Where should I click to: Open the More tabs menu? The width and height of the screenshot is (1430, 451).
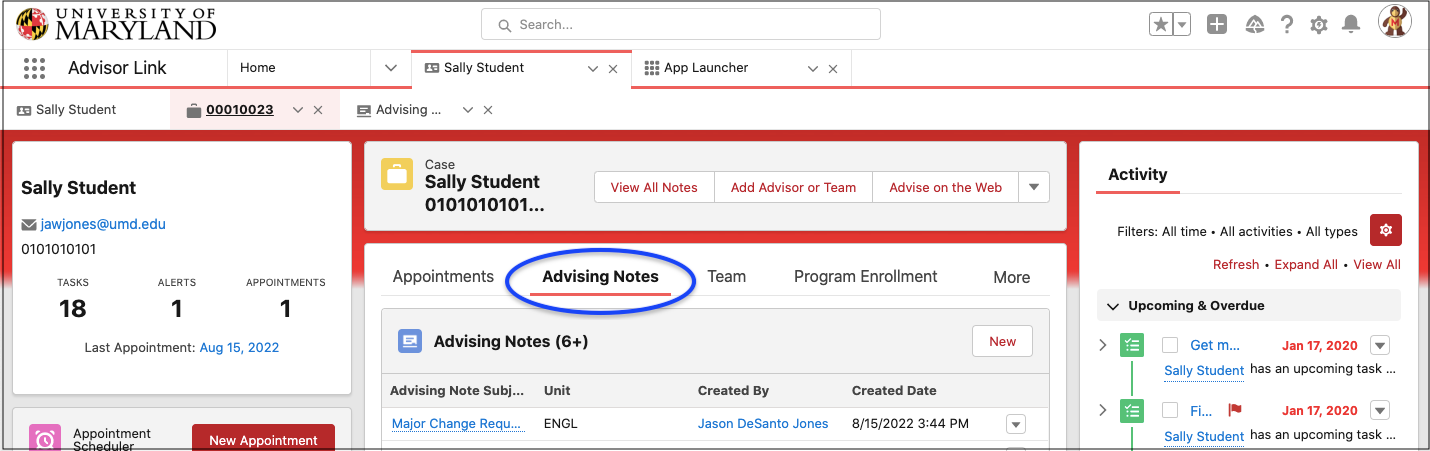coord(1011,277)
